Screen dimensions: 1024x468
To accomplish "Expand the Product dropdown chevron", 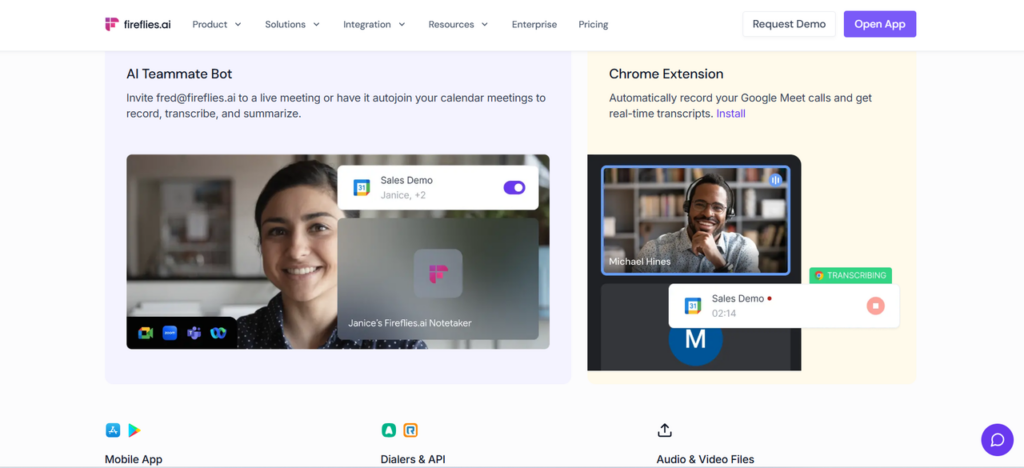I will [x=238, y=24].
